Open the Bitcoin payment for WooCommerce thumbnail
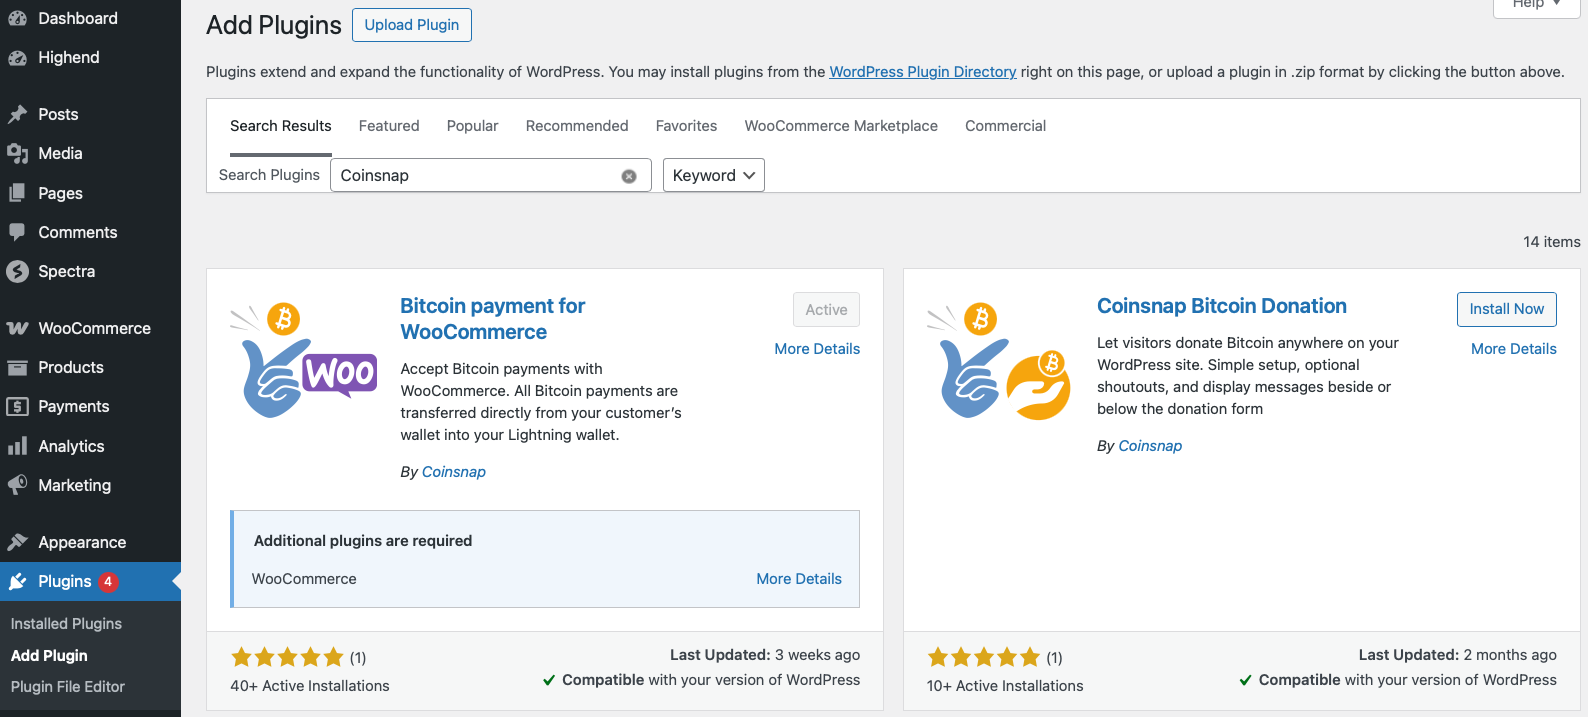This screenshot has width=1588, height=717. tap(304, 361)
